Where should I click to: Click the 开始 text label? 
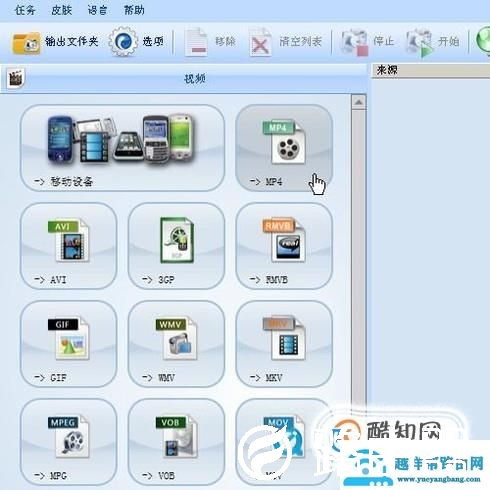click(448, 42)
